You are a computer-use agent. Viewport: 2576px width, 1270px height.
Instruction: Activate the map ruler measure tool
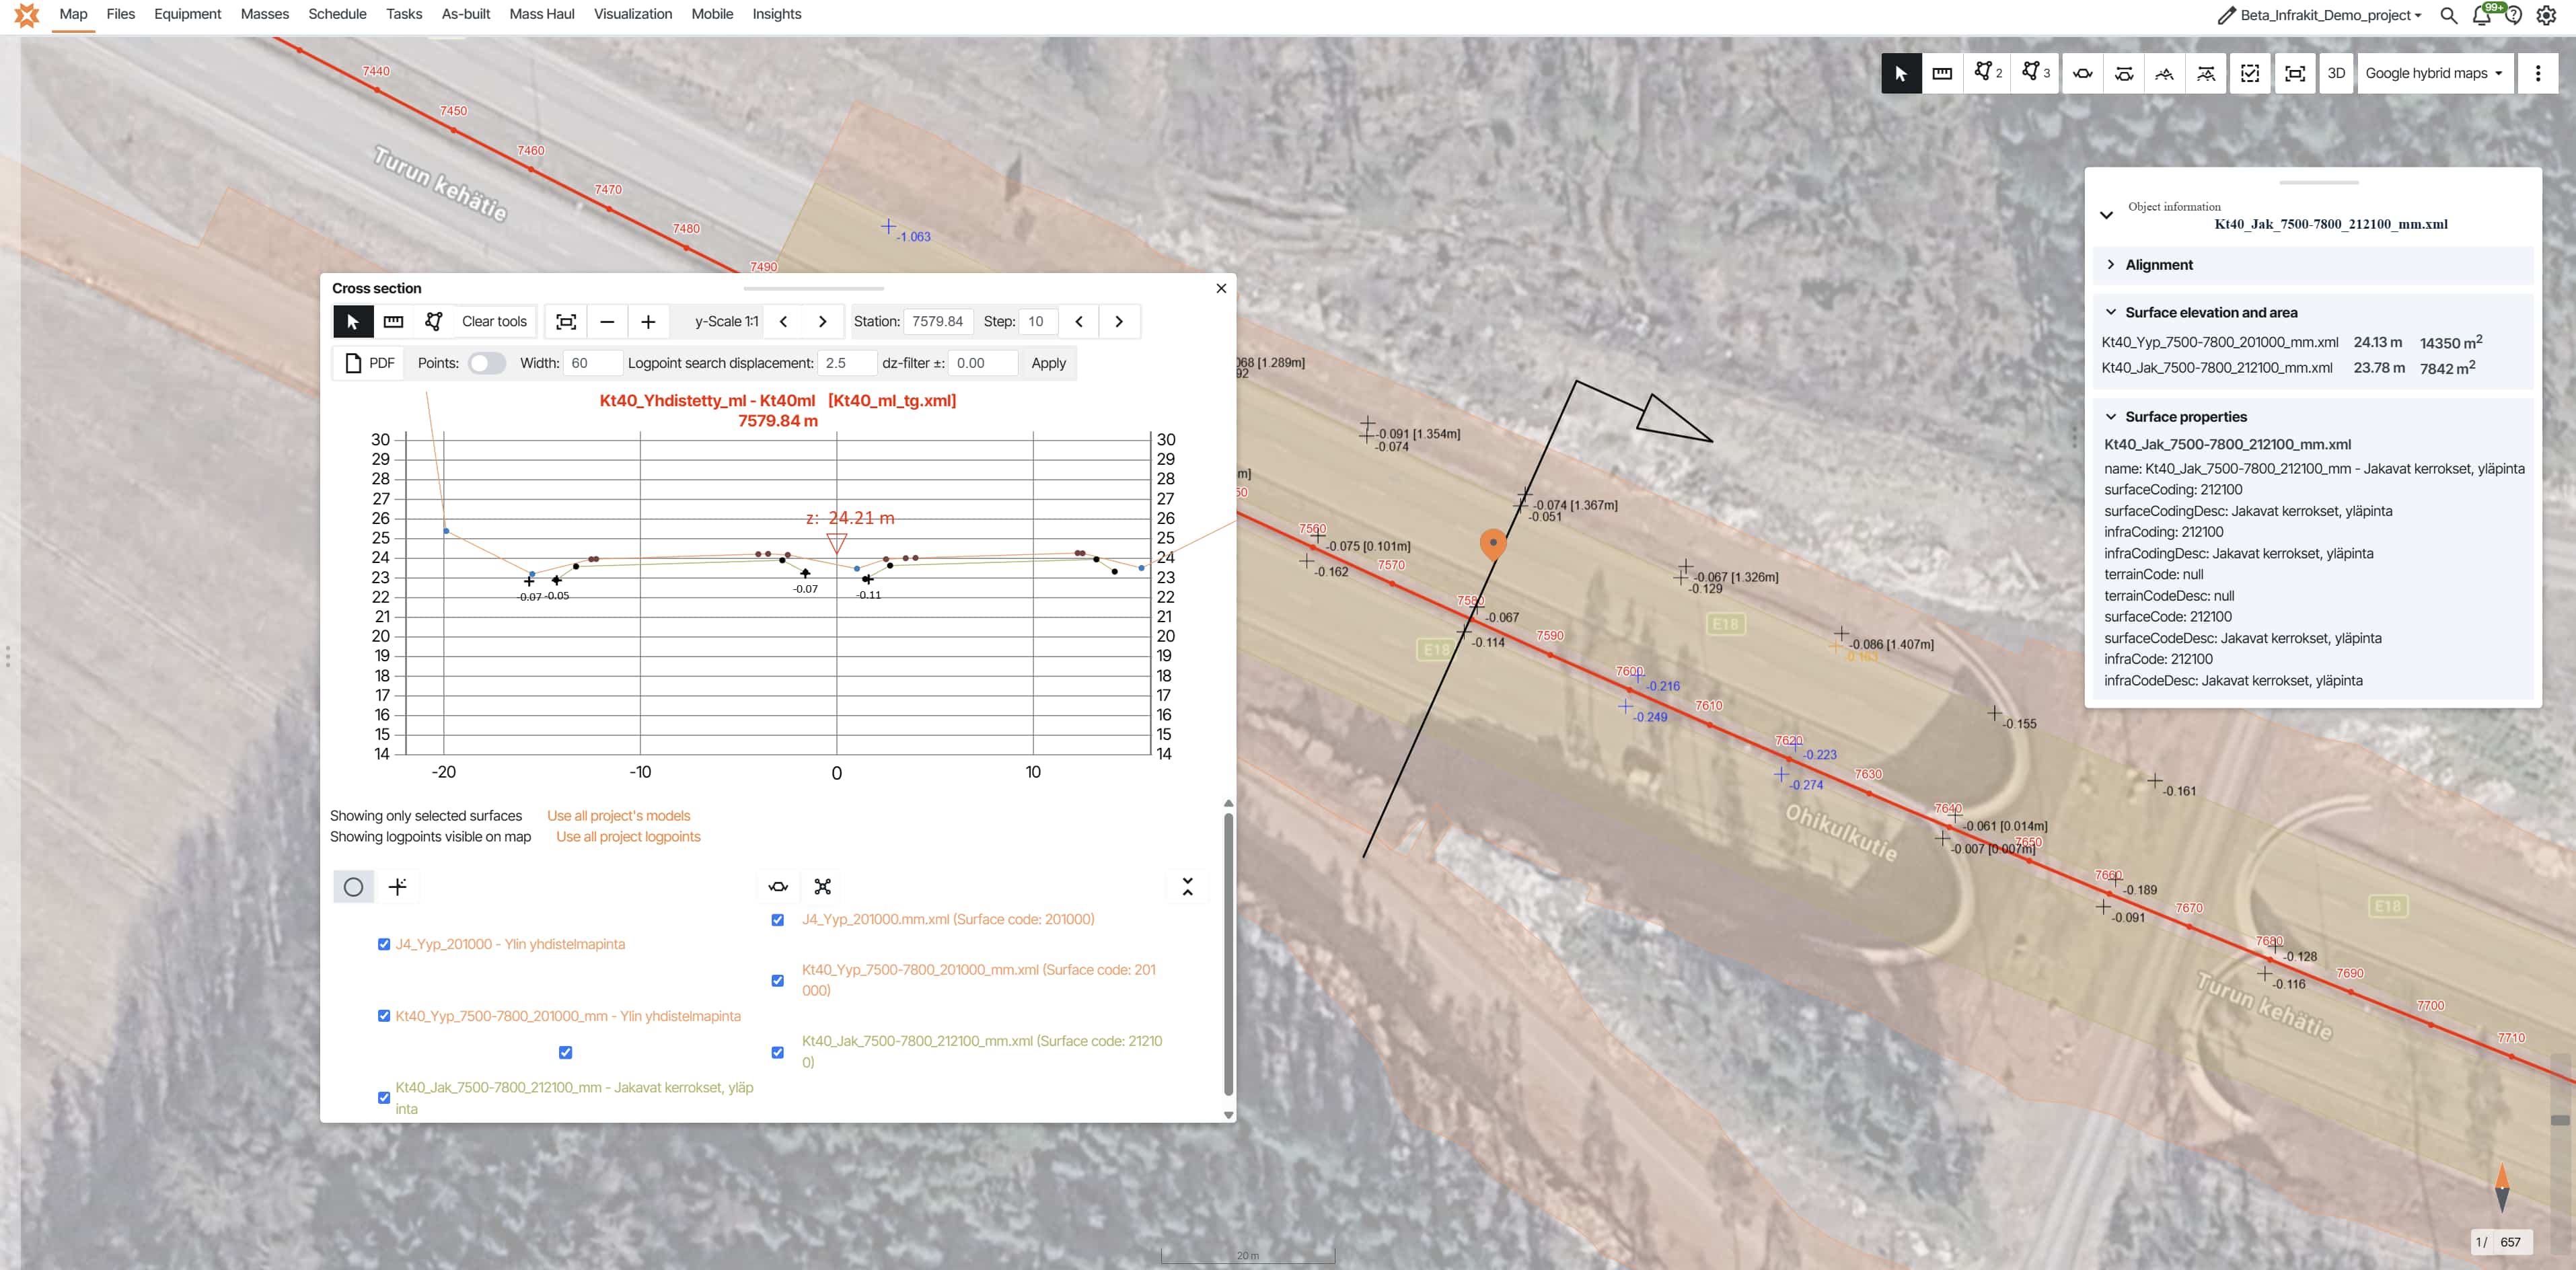click(1942, 73)
